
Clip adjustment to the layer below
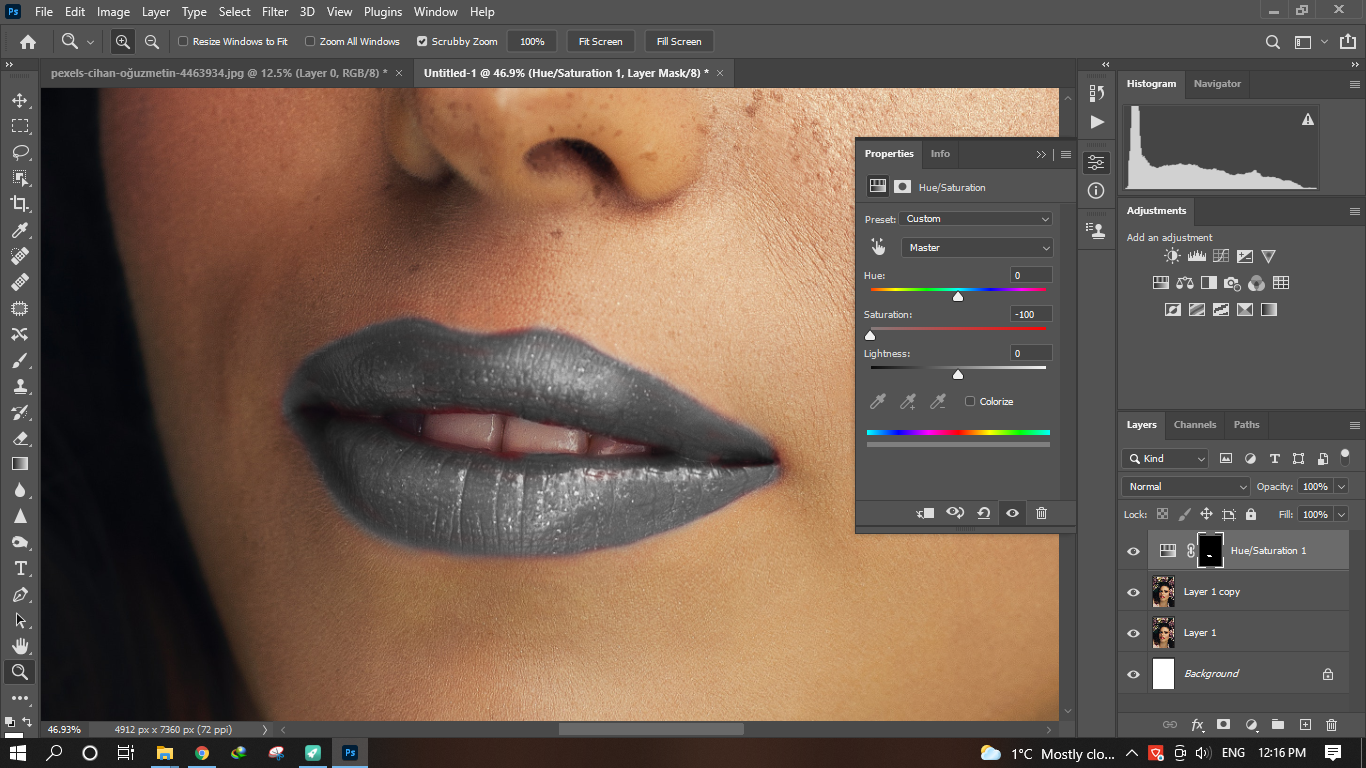925,513
